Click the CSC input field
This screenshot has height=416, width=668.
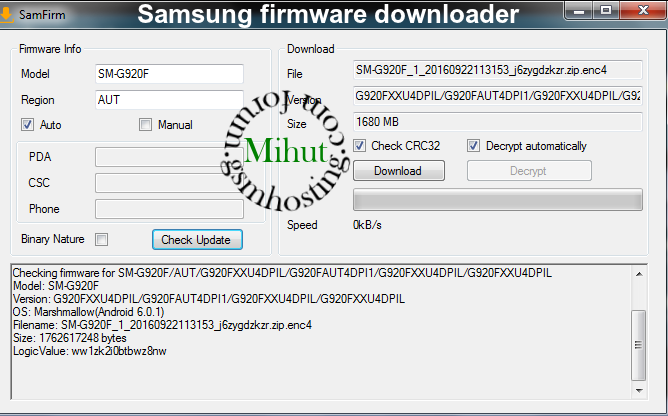[169, 183]
